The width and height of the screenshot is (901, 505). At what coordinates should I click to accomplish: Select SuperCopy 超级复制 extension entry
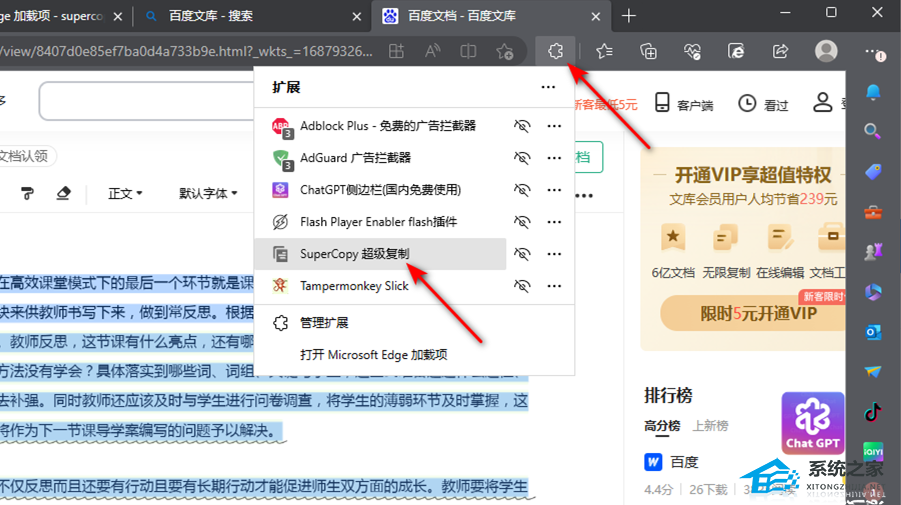coord(380,253)
